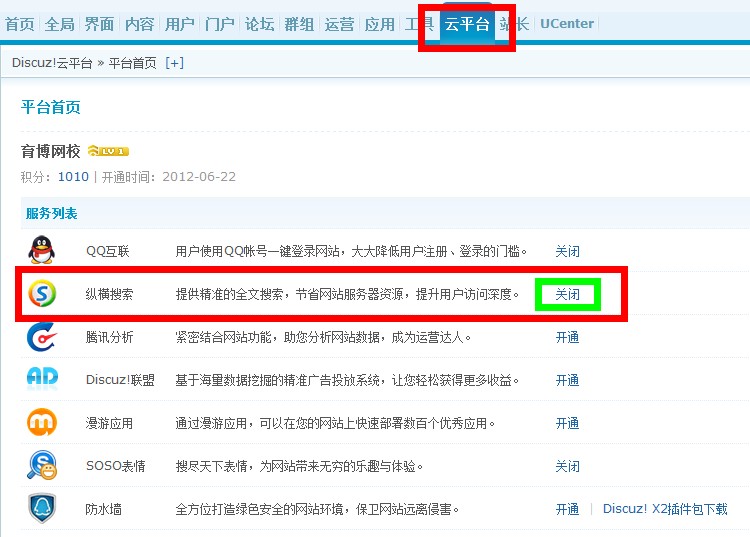Open the 论坛 tab
Screen dimensions: 750x537
point(259,23)
